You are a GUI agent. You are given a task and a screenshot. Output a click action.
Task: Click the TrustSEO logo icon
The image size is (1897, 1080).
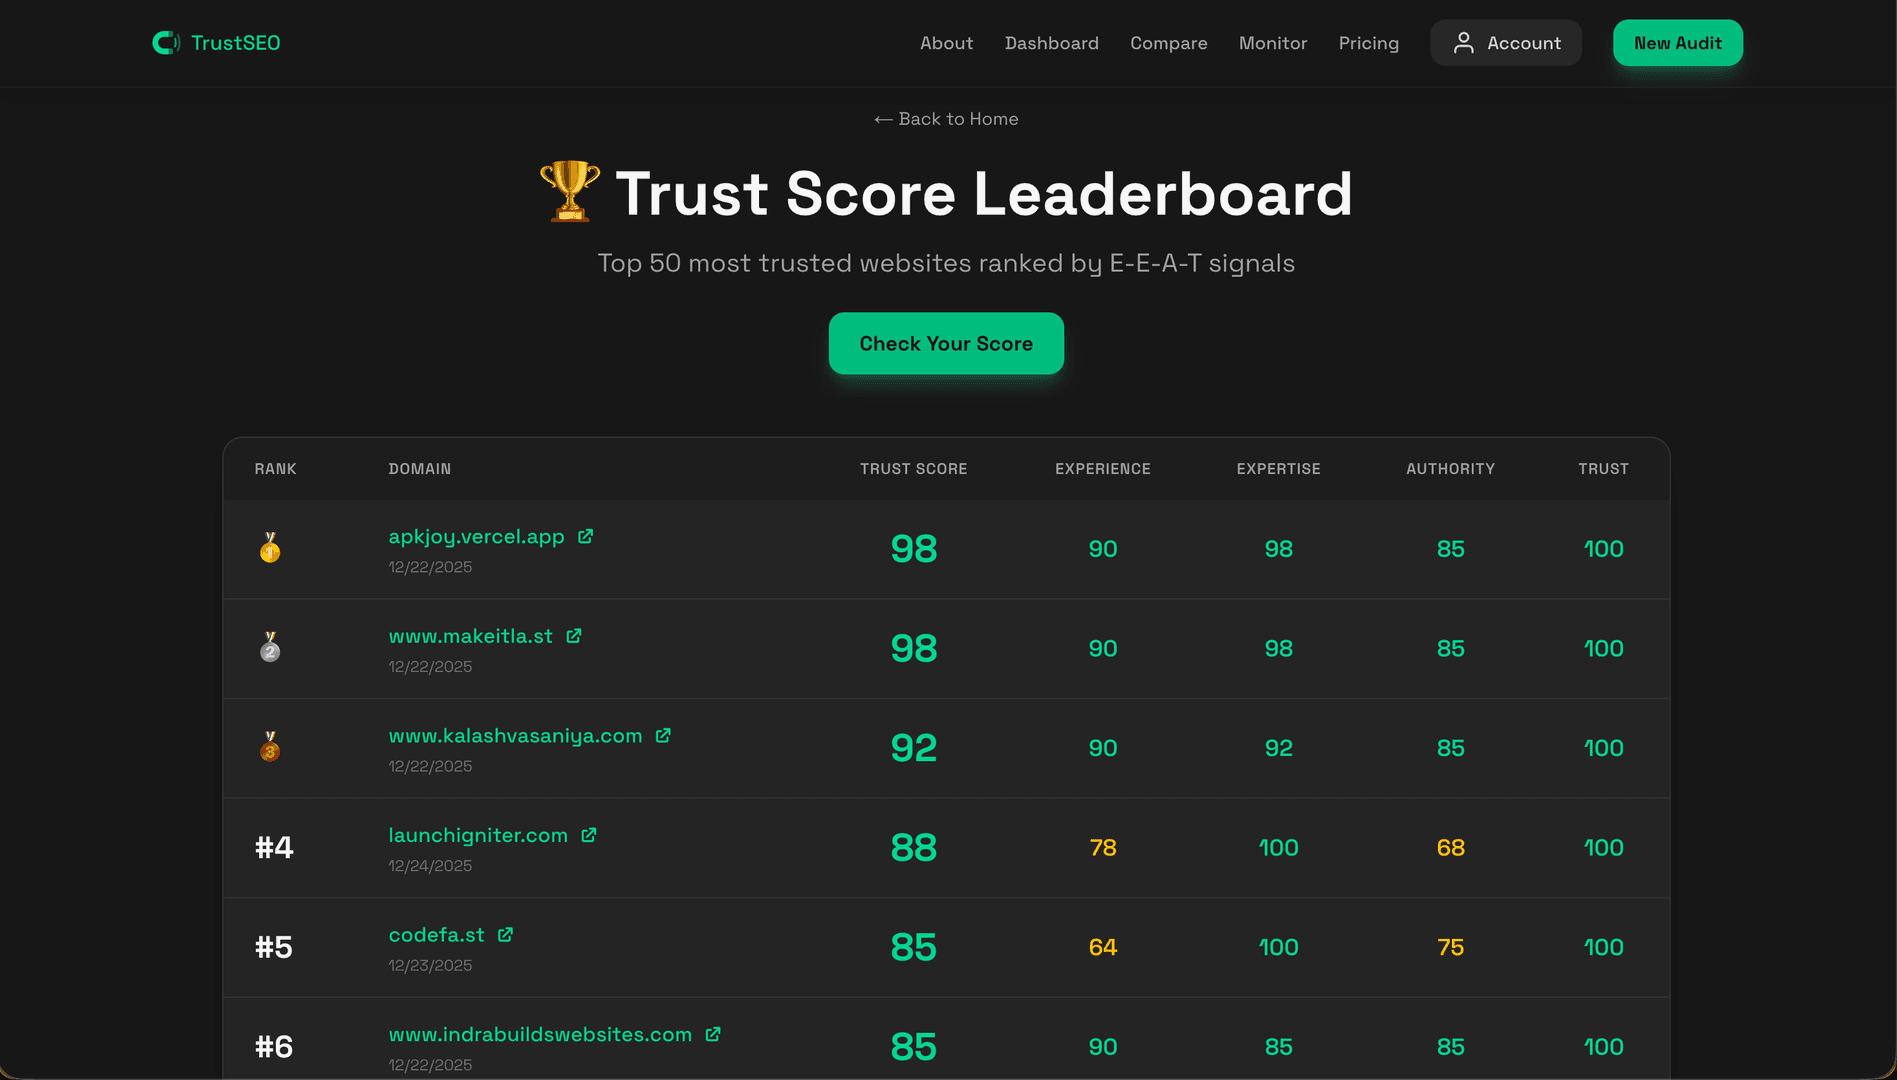click(x=165, y=42)
